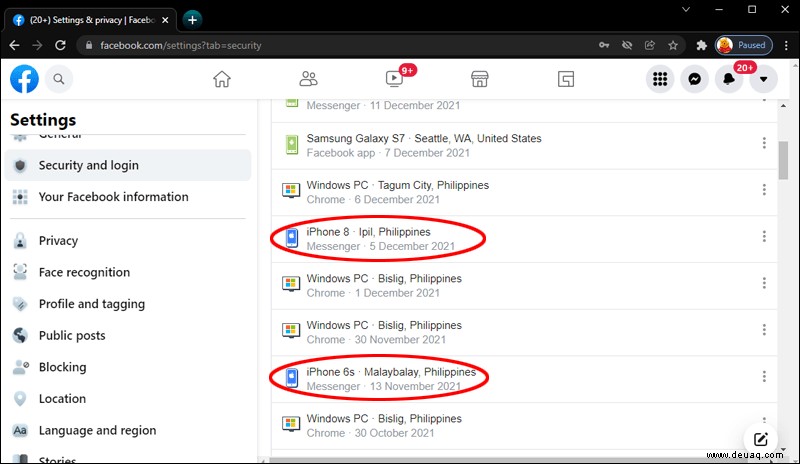The width and height of the screenshot is (800, 464).
Task: Click the page vertical scrollbar thumb
Action: tap(783, 161)
